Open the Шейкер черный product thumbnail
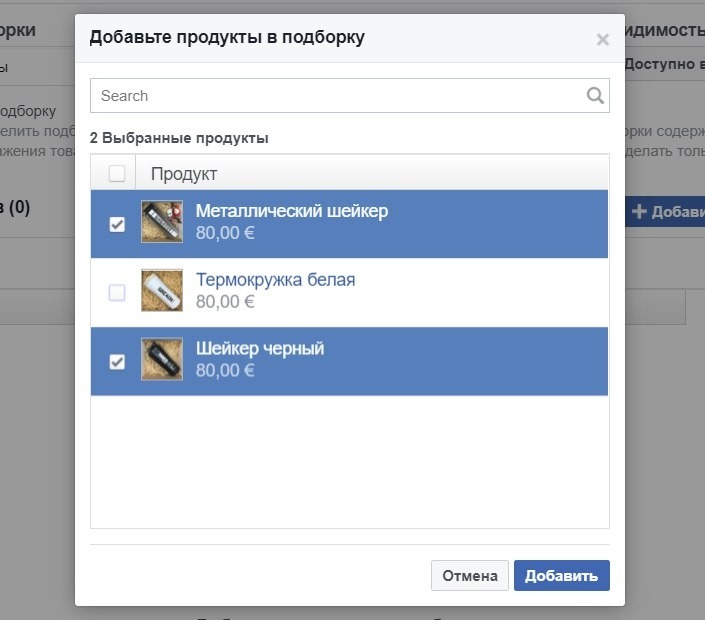The image size is (705, 620). tap(162, 359)
